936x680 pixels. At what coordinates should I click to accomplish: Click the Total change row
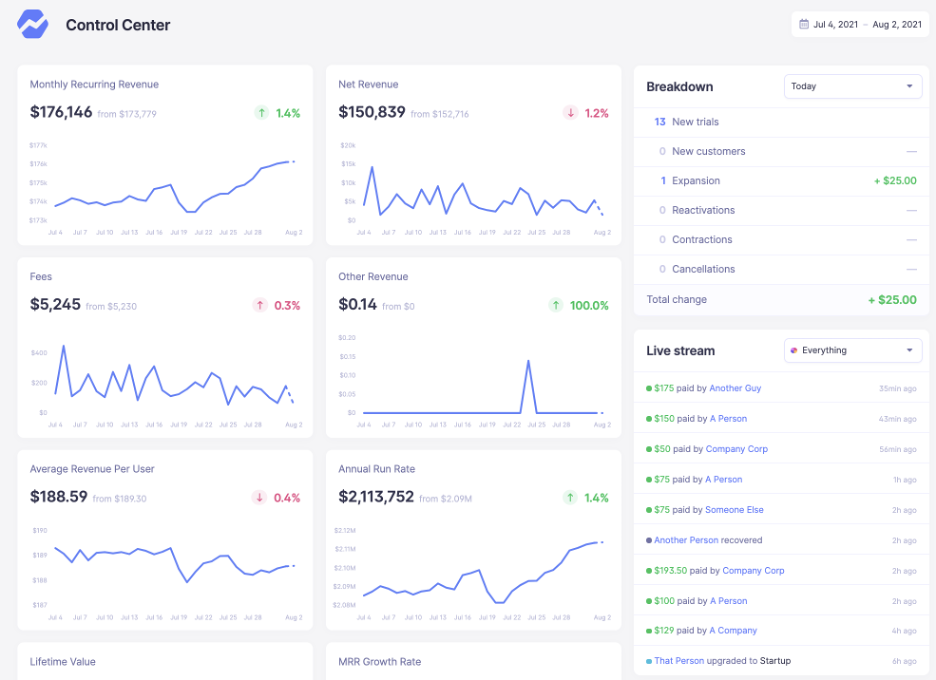click(780, 299)
